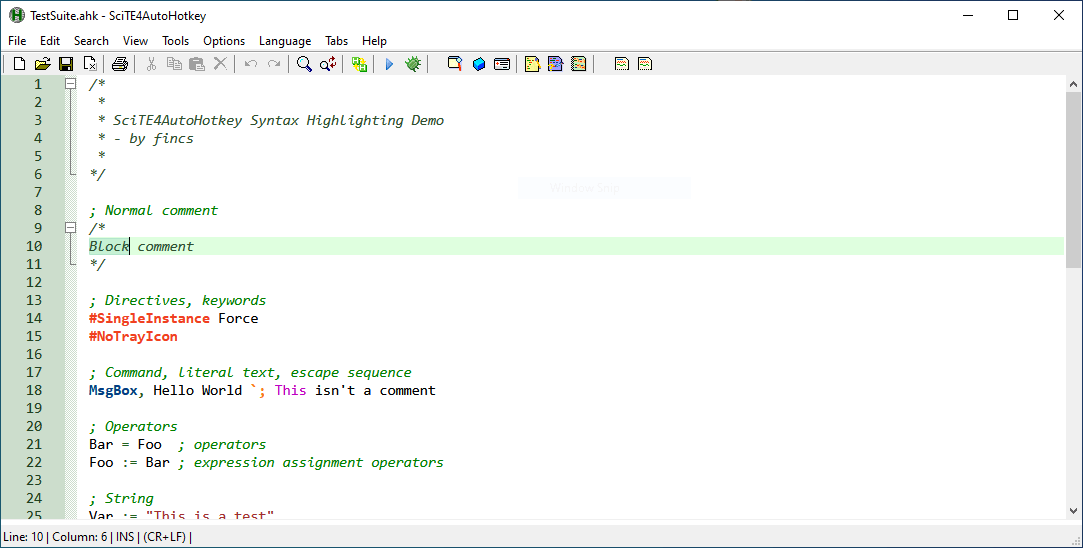Click the red-topped dialog window icon
Viewport: 1083px width, 548px height.
coord(502,64)
